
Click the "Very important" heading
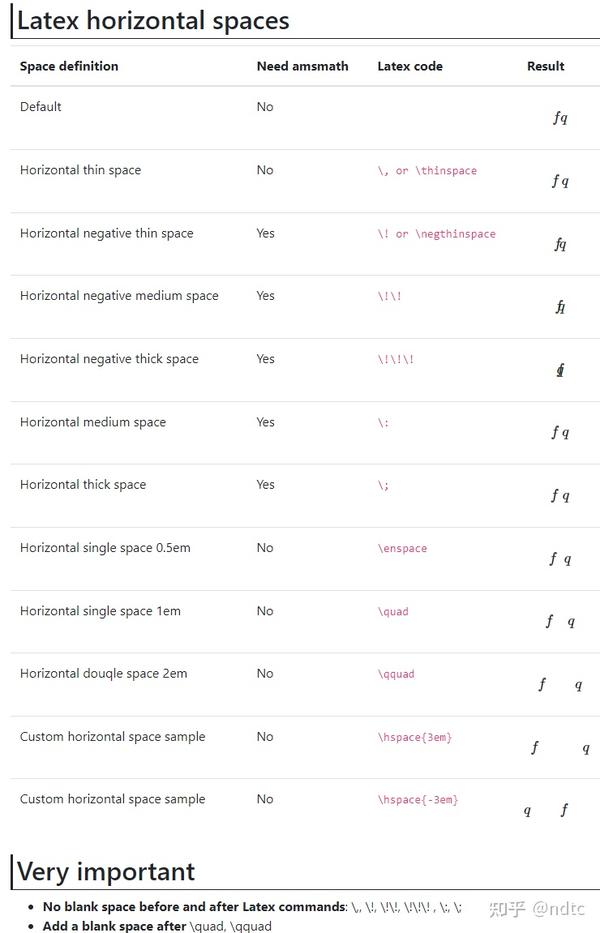[x=106, y=871]
